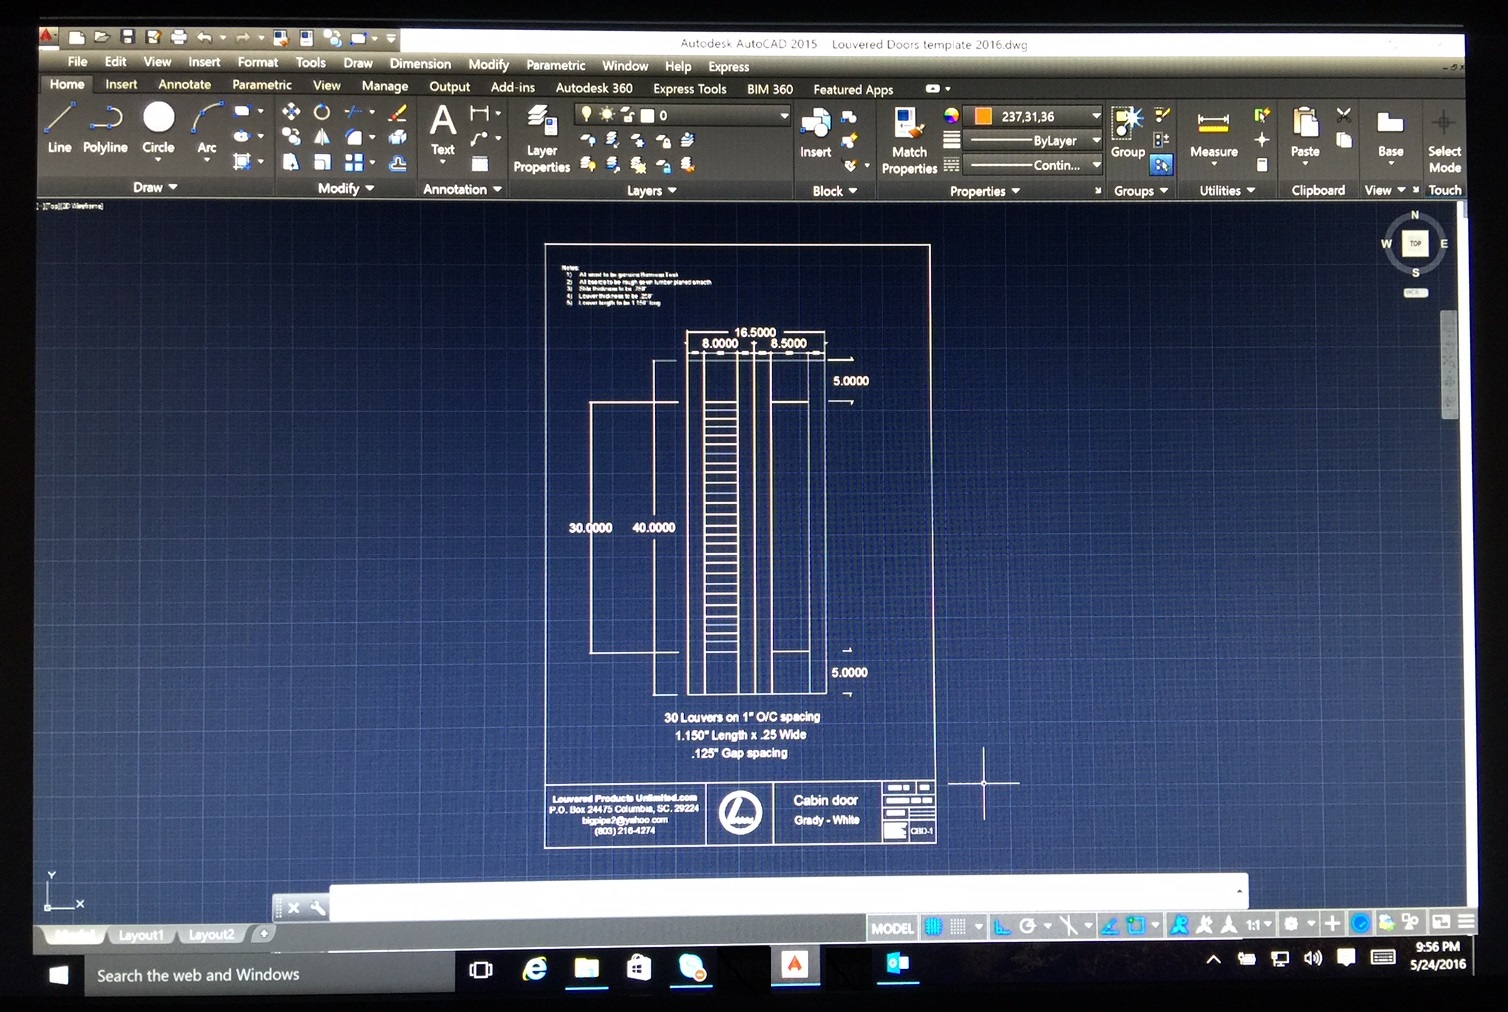The image size is (1508, 1012).
Task: Activate the Move tool in Modify panel
Action: (291, 111)
